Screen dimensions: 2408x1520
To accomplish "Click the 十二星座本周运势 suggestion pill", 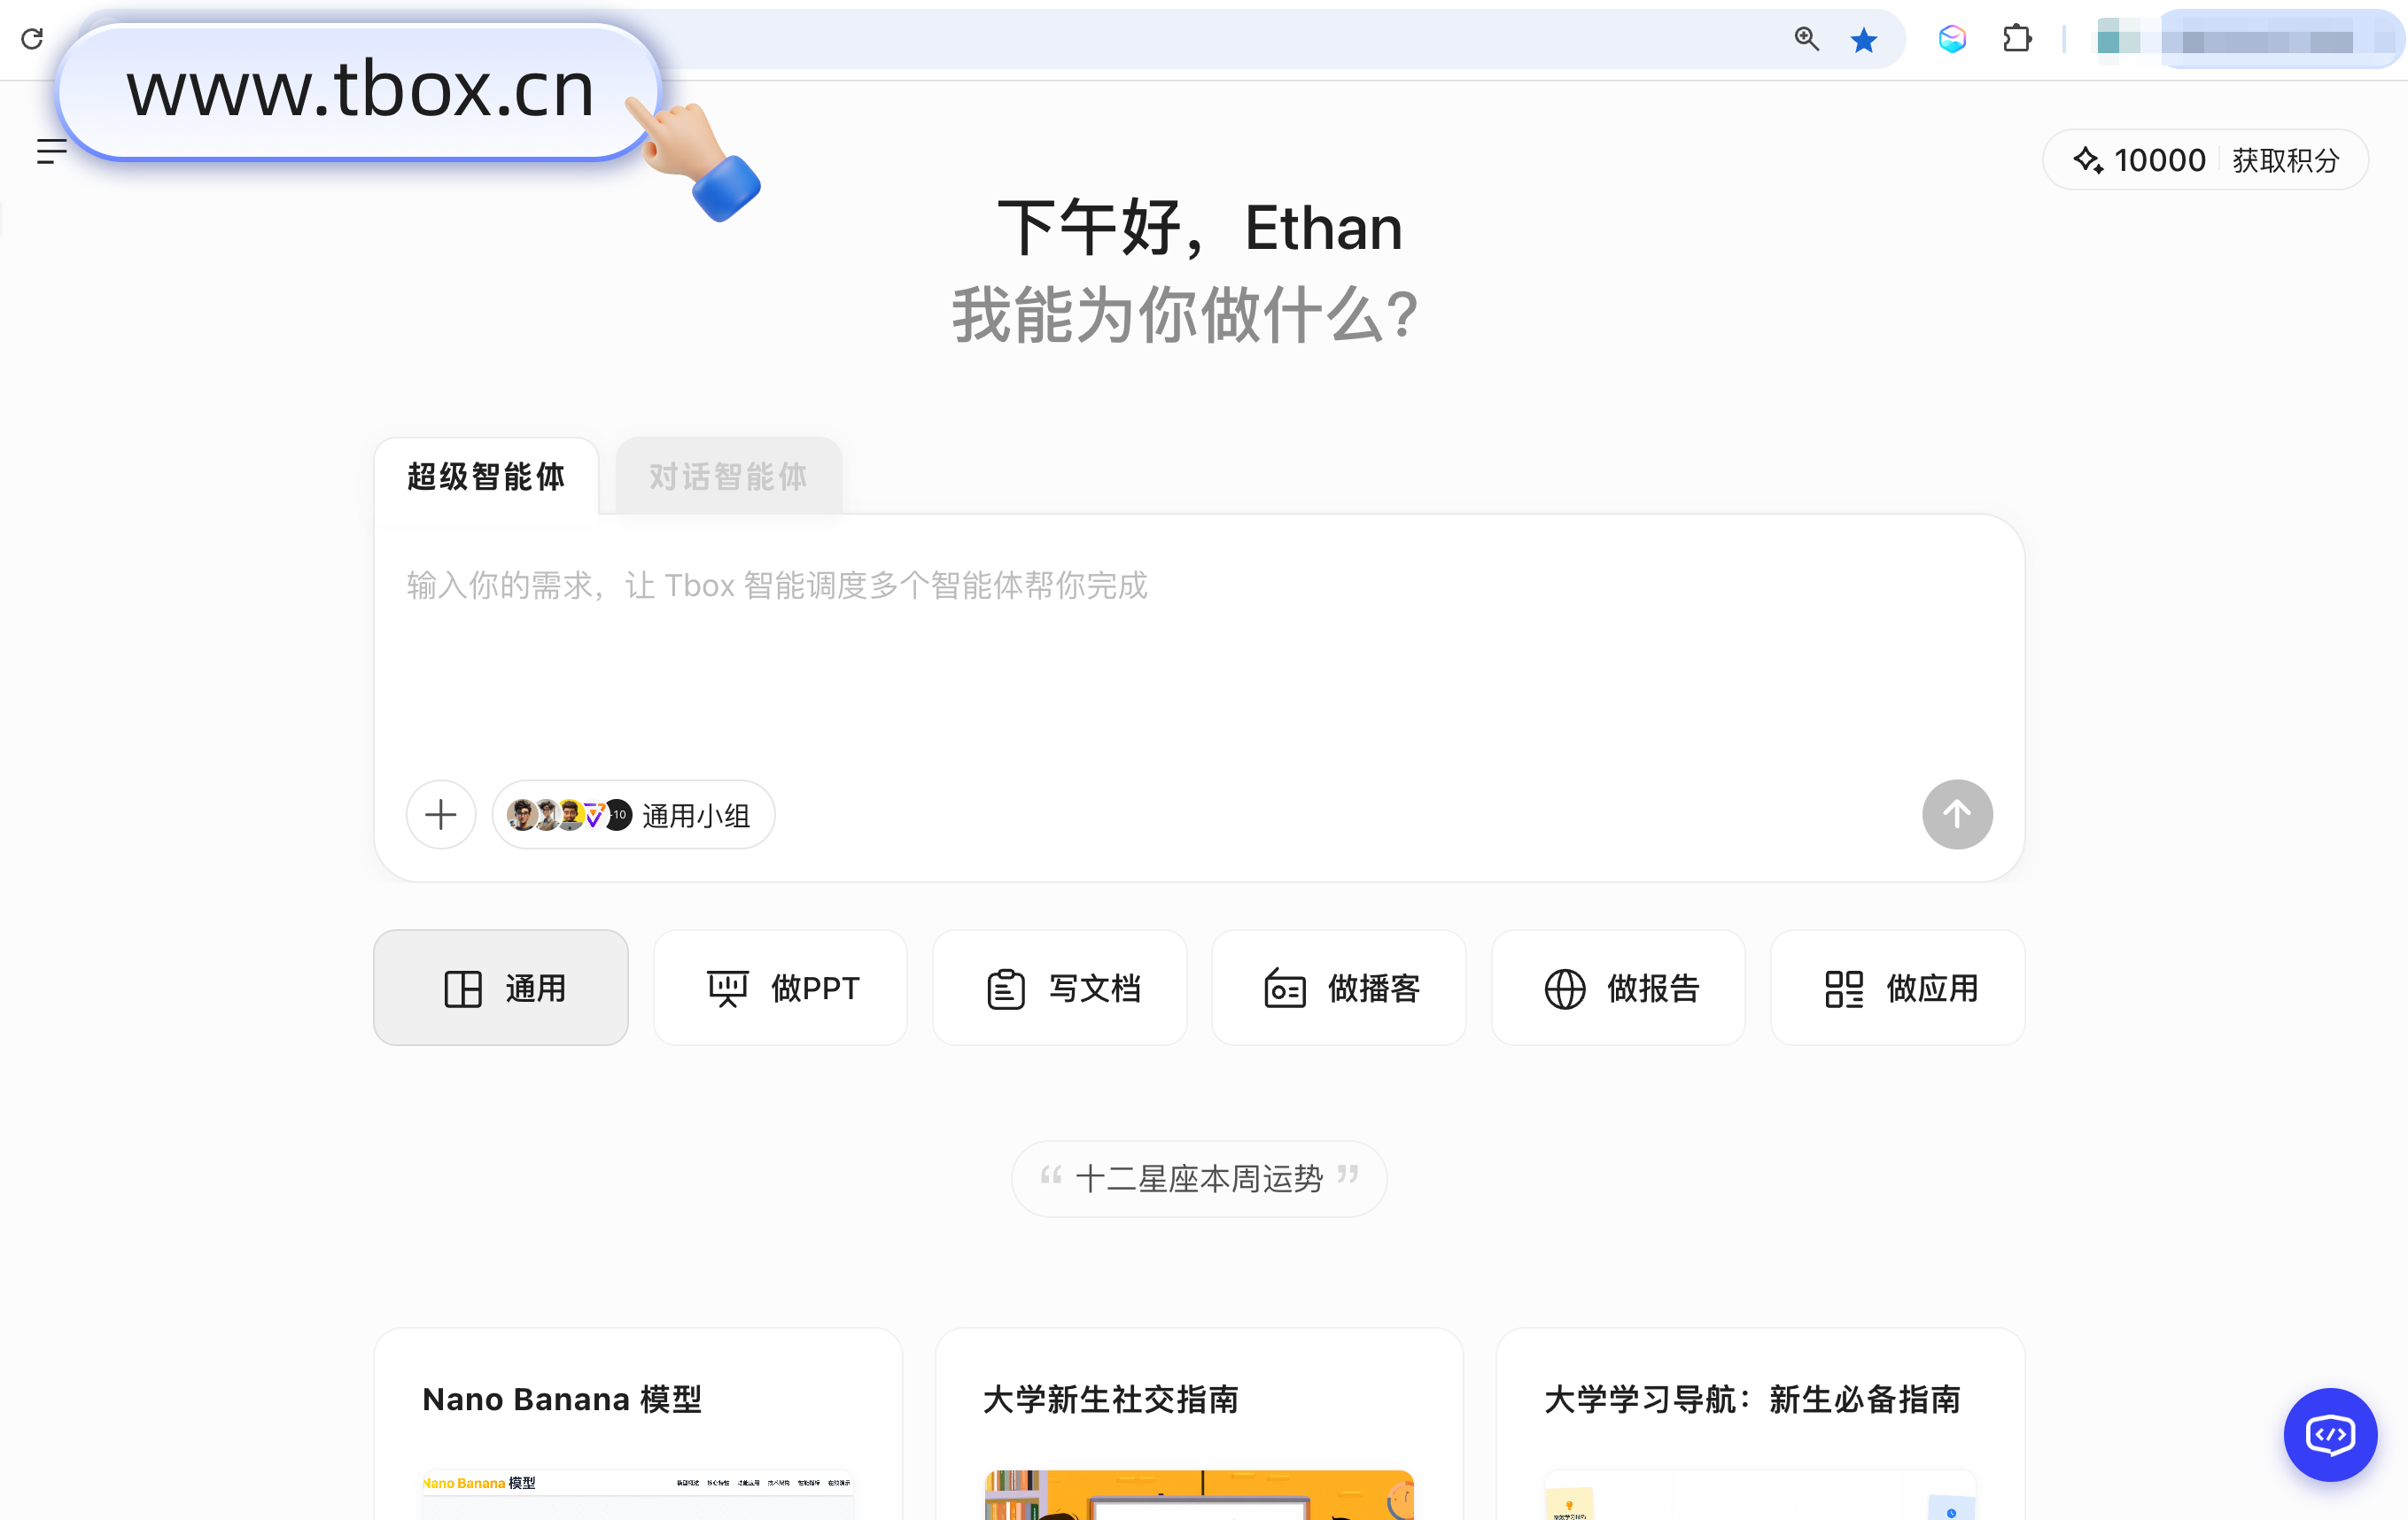I will [x=1198, y=1178].
